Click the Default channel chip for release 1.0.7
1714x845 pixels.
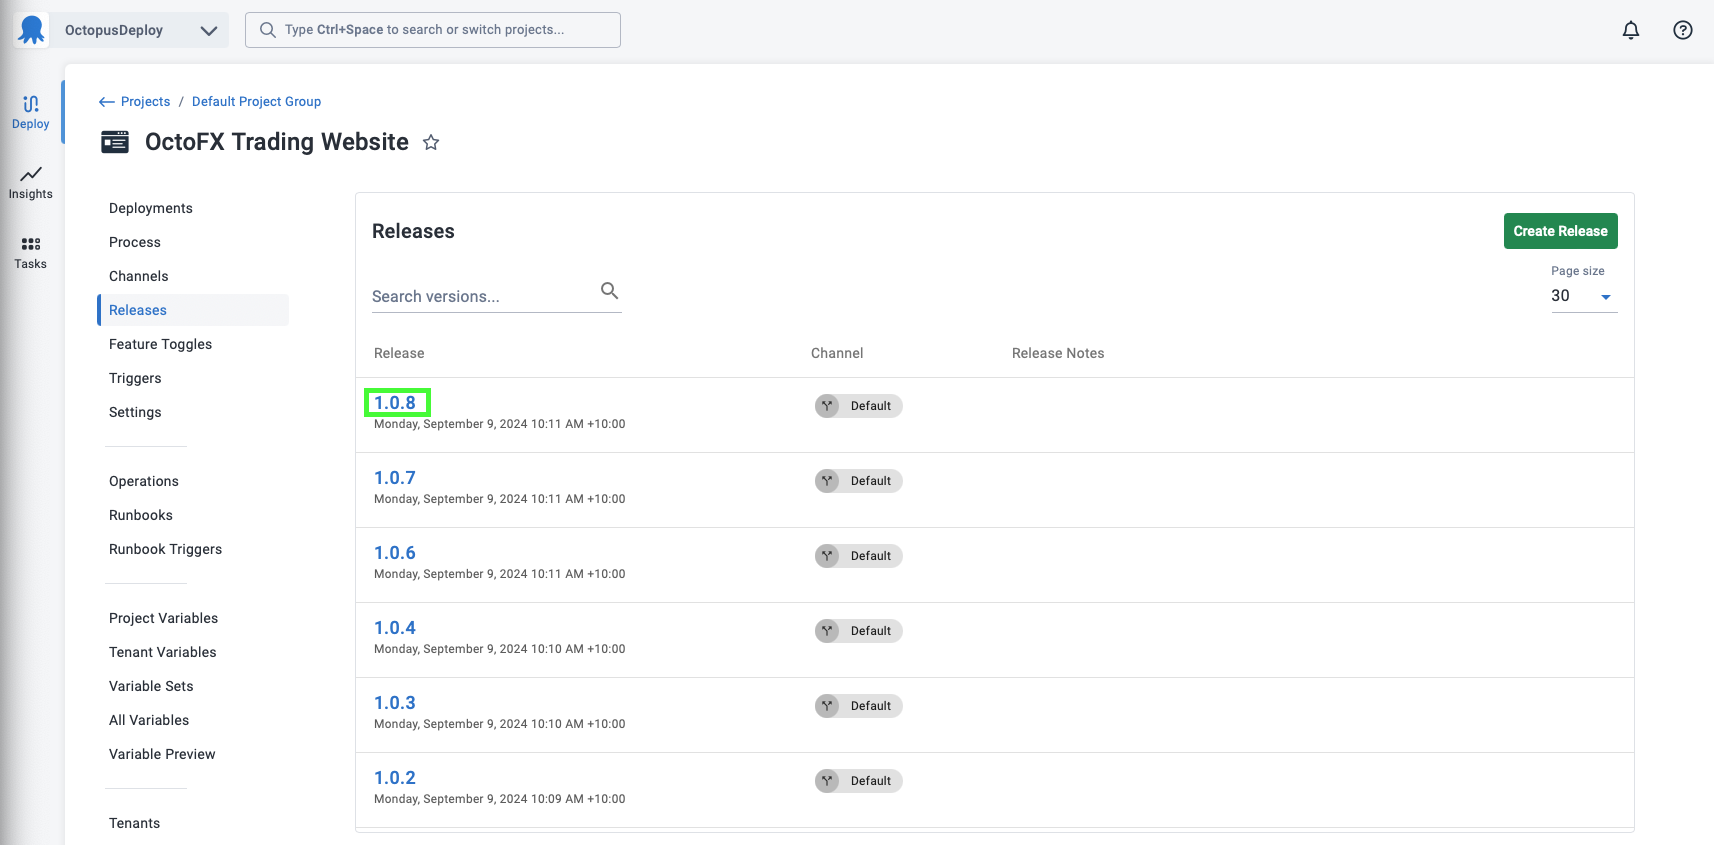pyautogui.click(x=858, y=481)
